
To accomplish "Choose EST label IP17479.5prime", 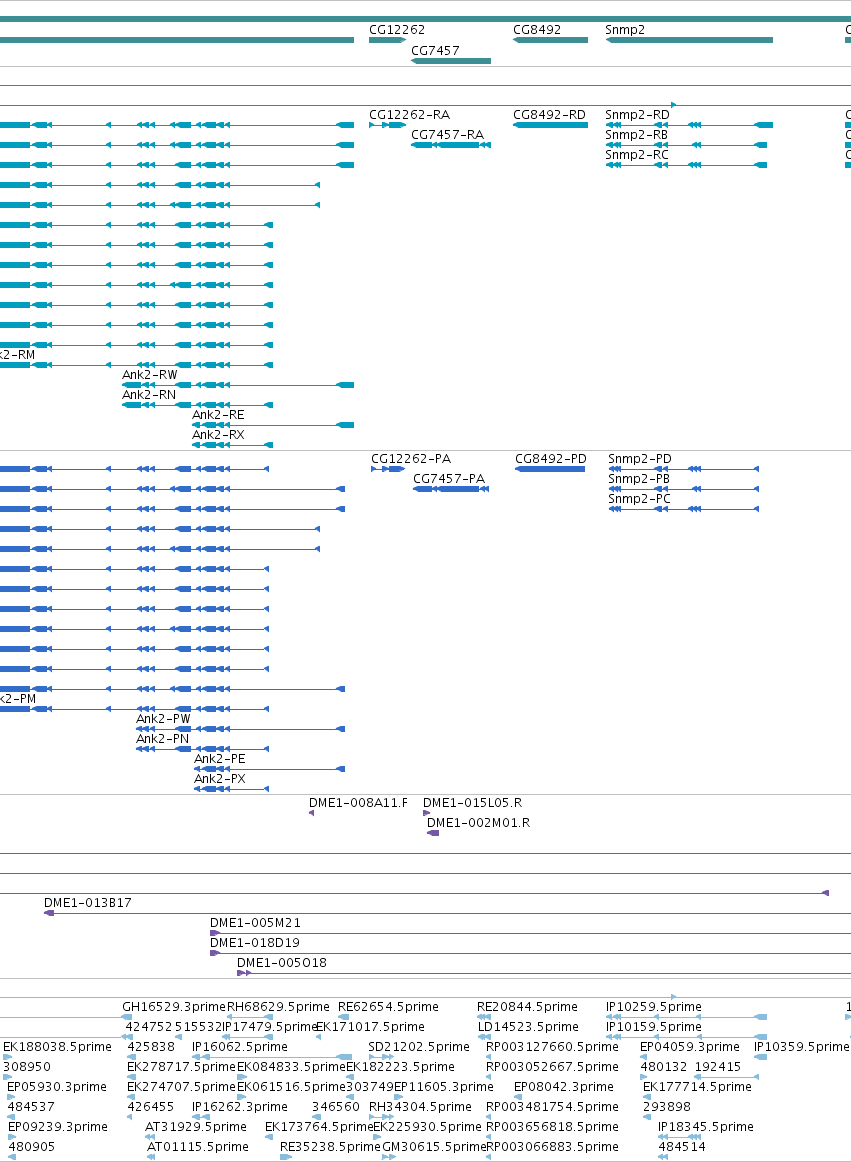I will pyautogui.click(x=270, y=1027).
